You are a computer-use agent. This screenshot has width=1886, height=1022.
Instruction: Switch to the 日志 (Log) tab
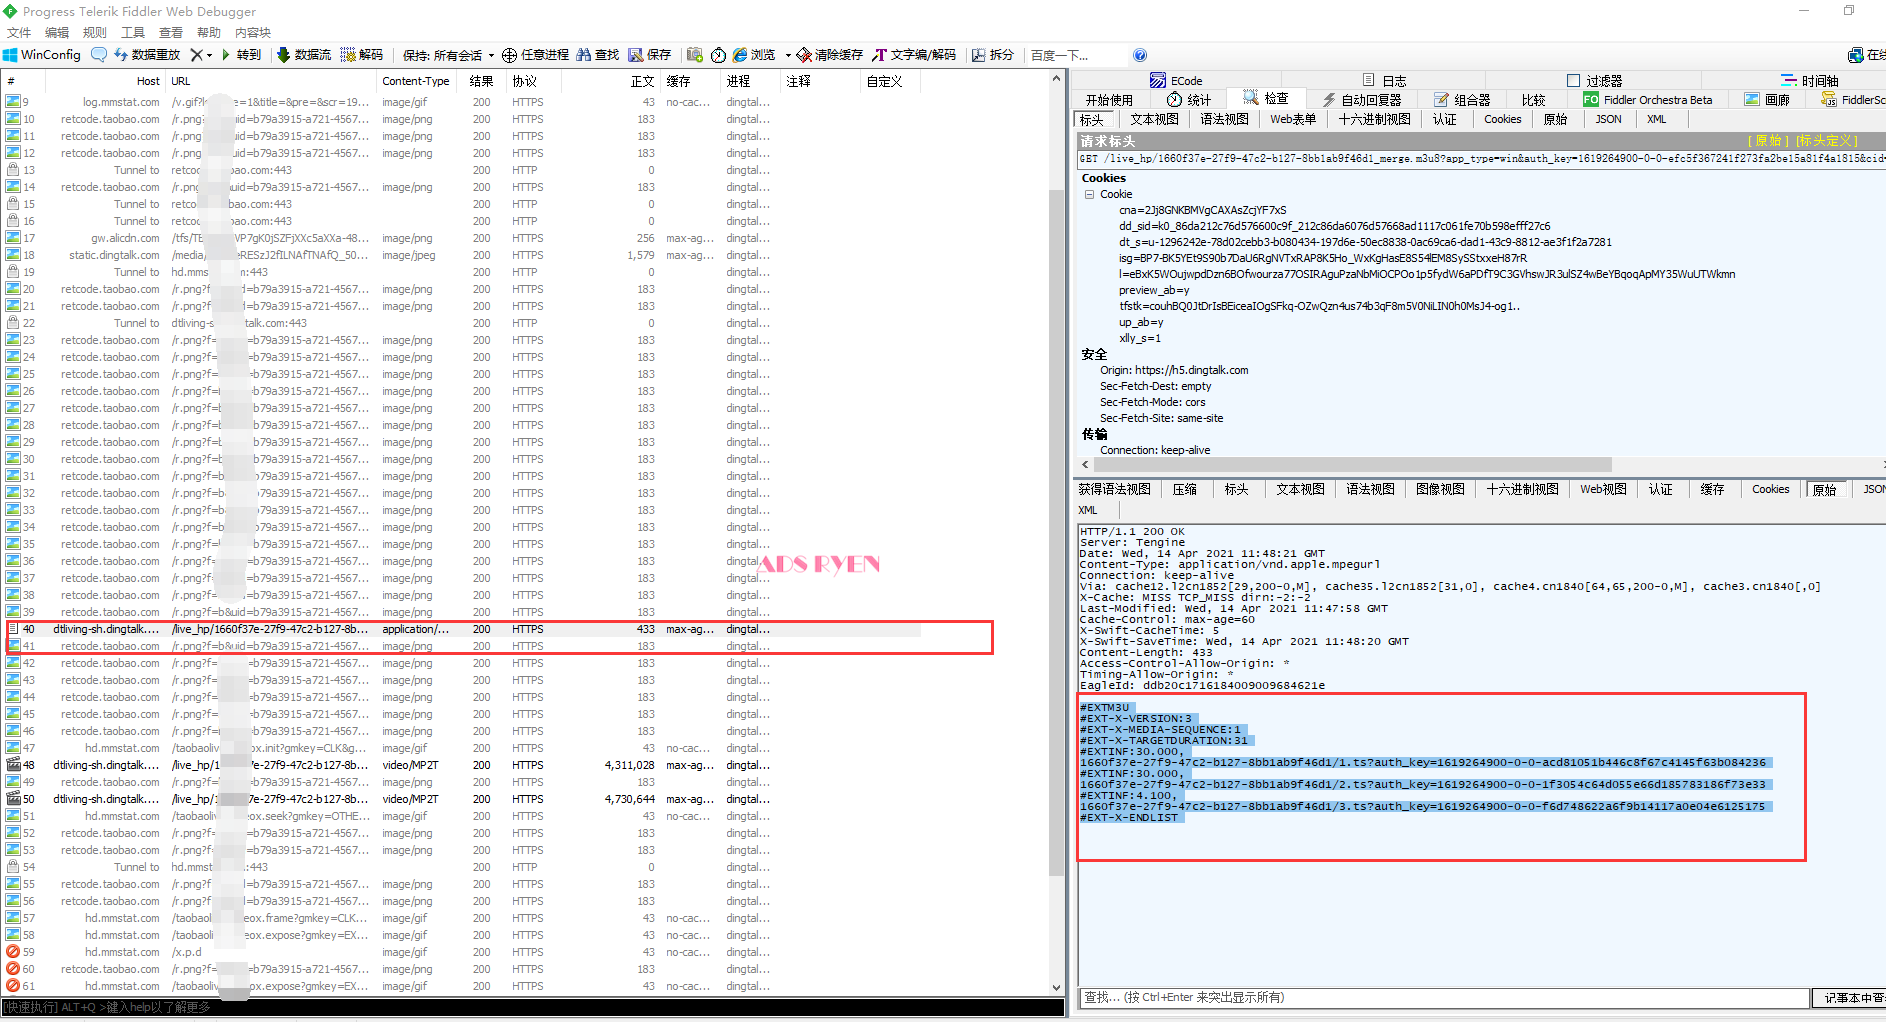pyautogui.click(x=1384, y=81)
